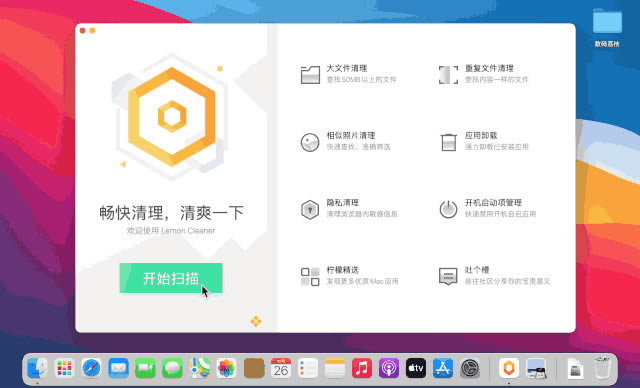640x388 pixels.
Task: Open FaceTime from the Dock
Action: pyautogui.click(x=145, y=368)
